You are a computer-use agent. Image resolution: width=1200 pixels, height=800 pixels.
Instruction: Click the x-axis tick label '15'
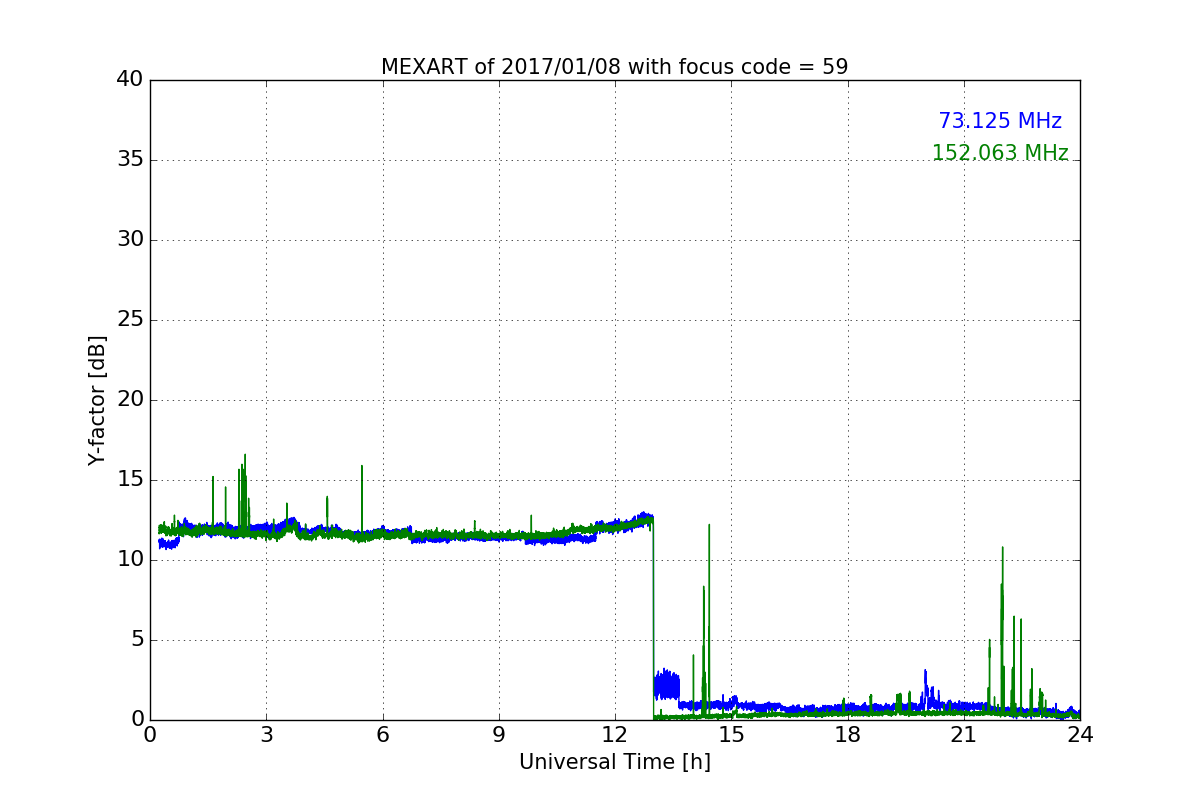pos(731,735)
